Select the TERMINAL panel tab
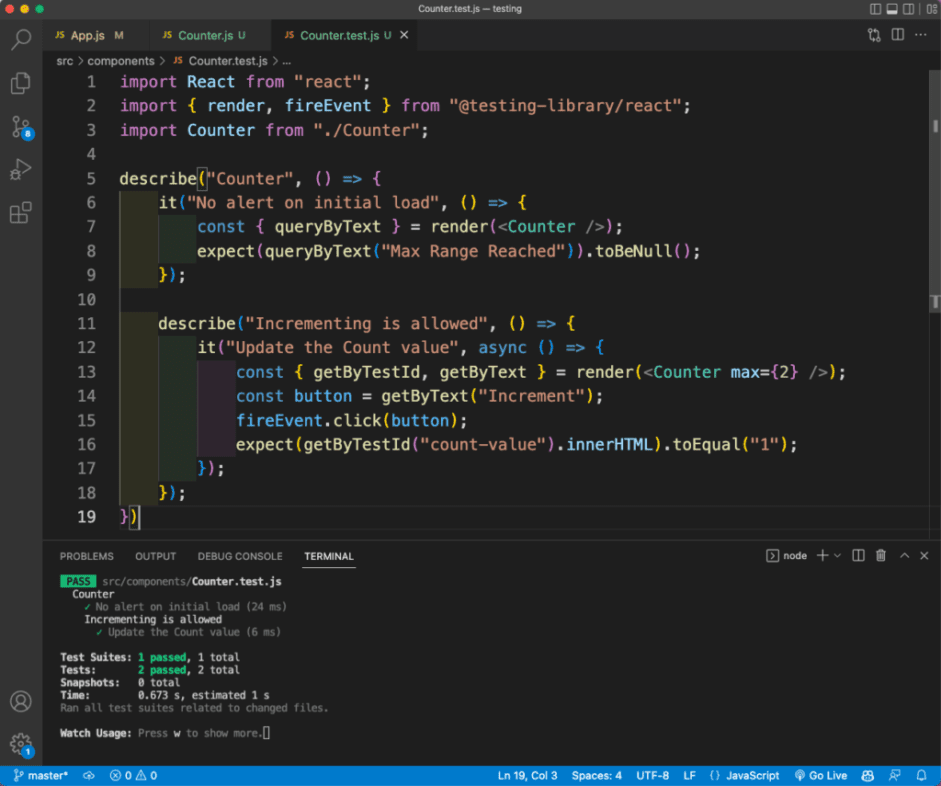This screenshot has height=786, width=941. tap(329, 556)
